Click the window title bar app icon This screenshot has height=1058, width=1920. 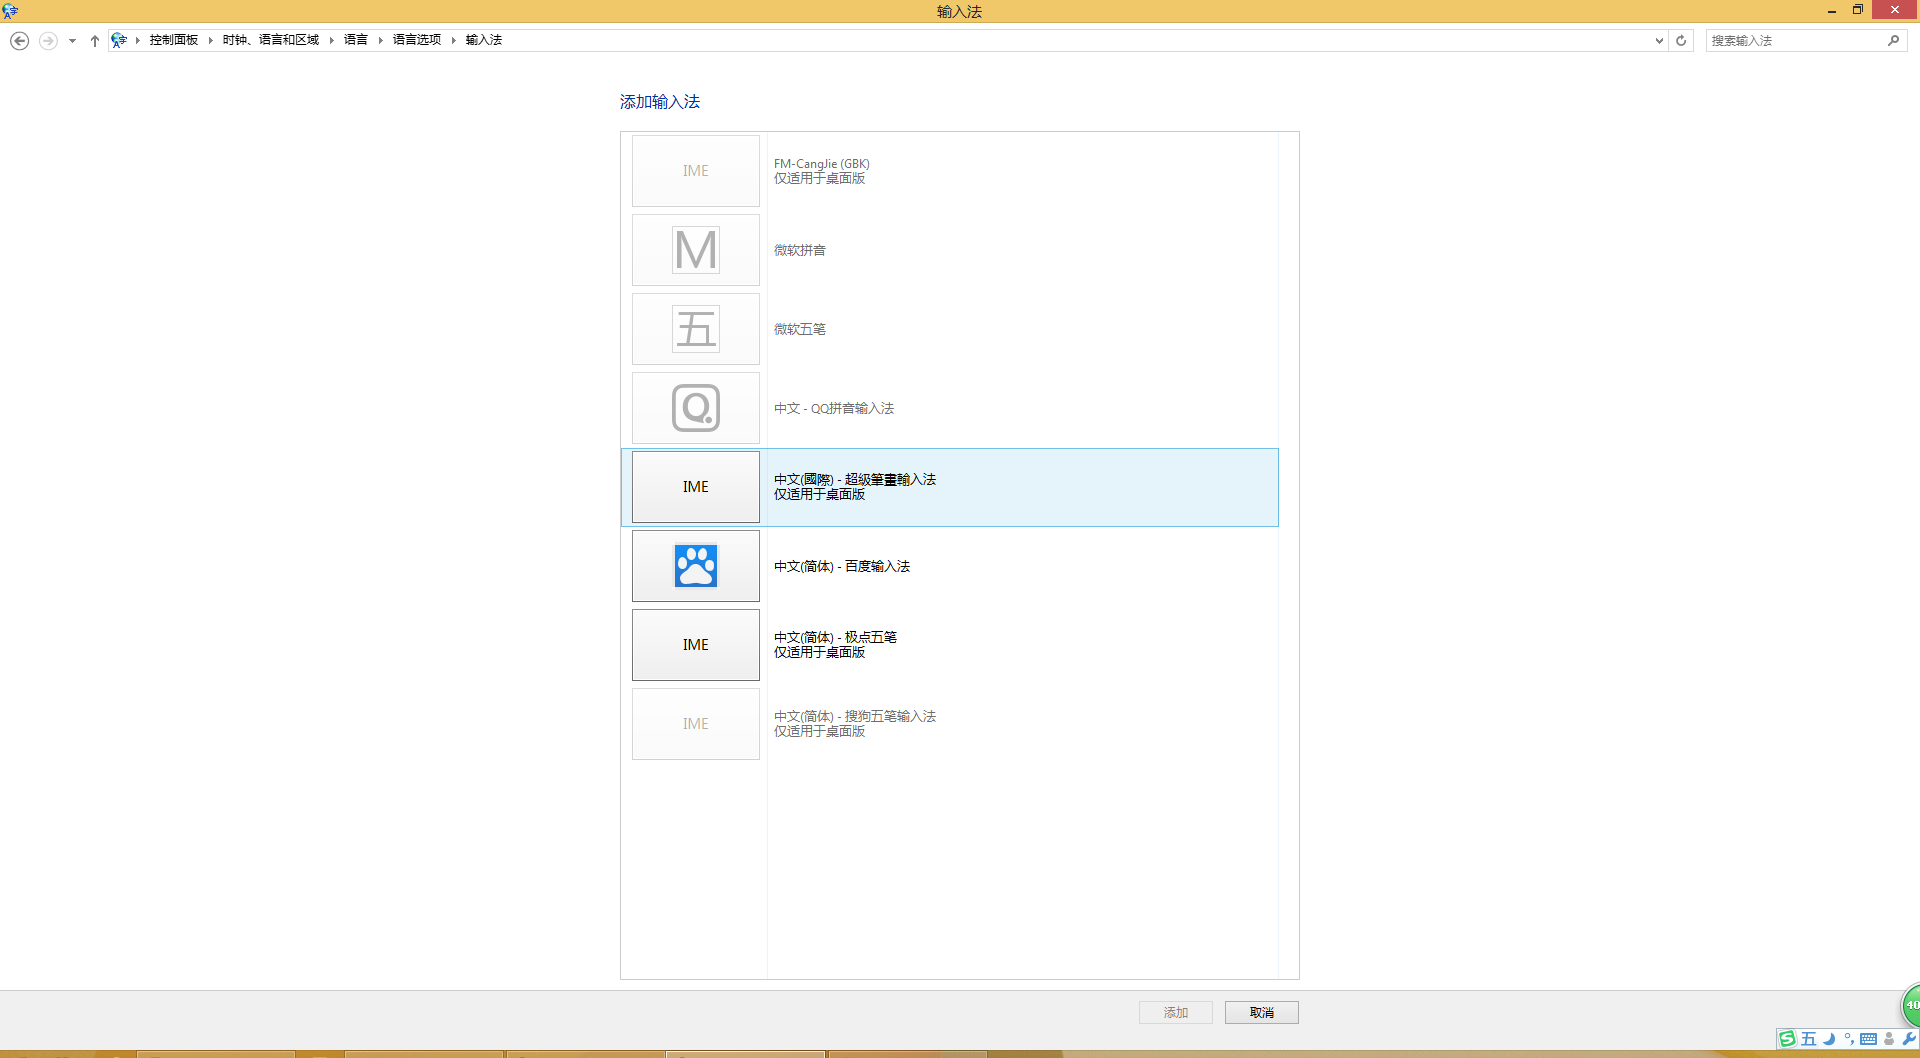tap(10, 11)
